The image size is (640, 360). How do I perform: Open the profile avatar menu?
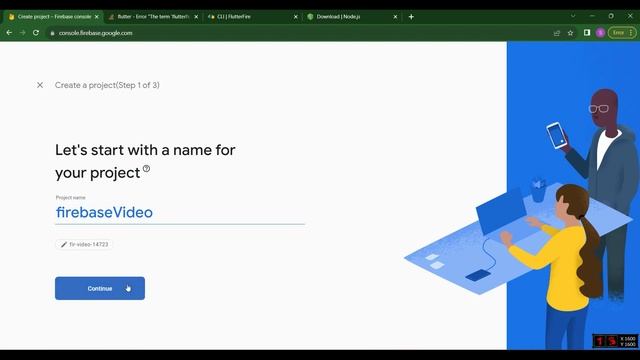coord(600,33)
